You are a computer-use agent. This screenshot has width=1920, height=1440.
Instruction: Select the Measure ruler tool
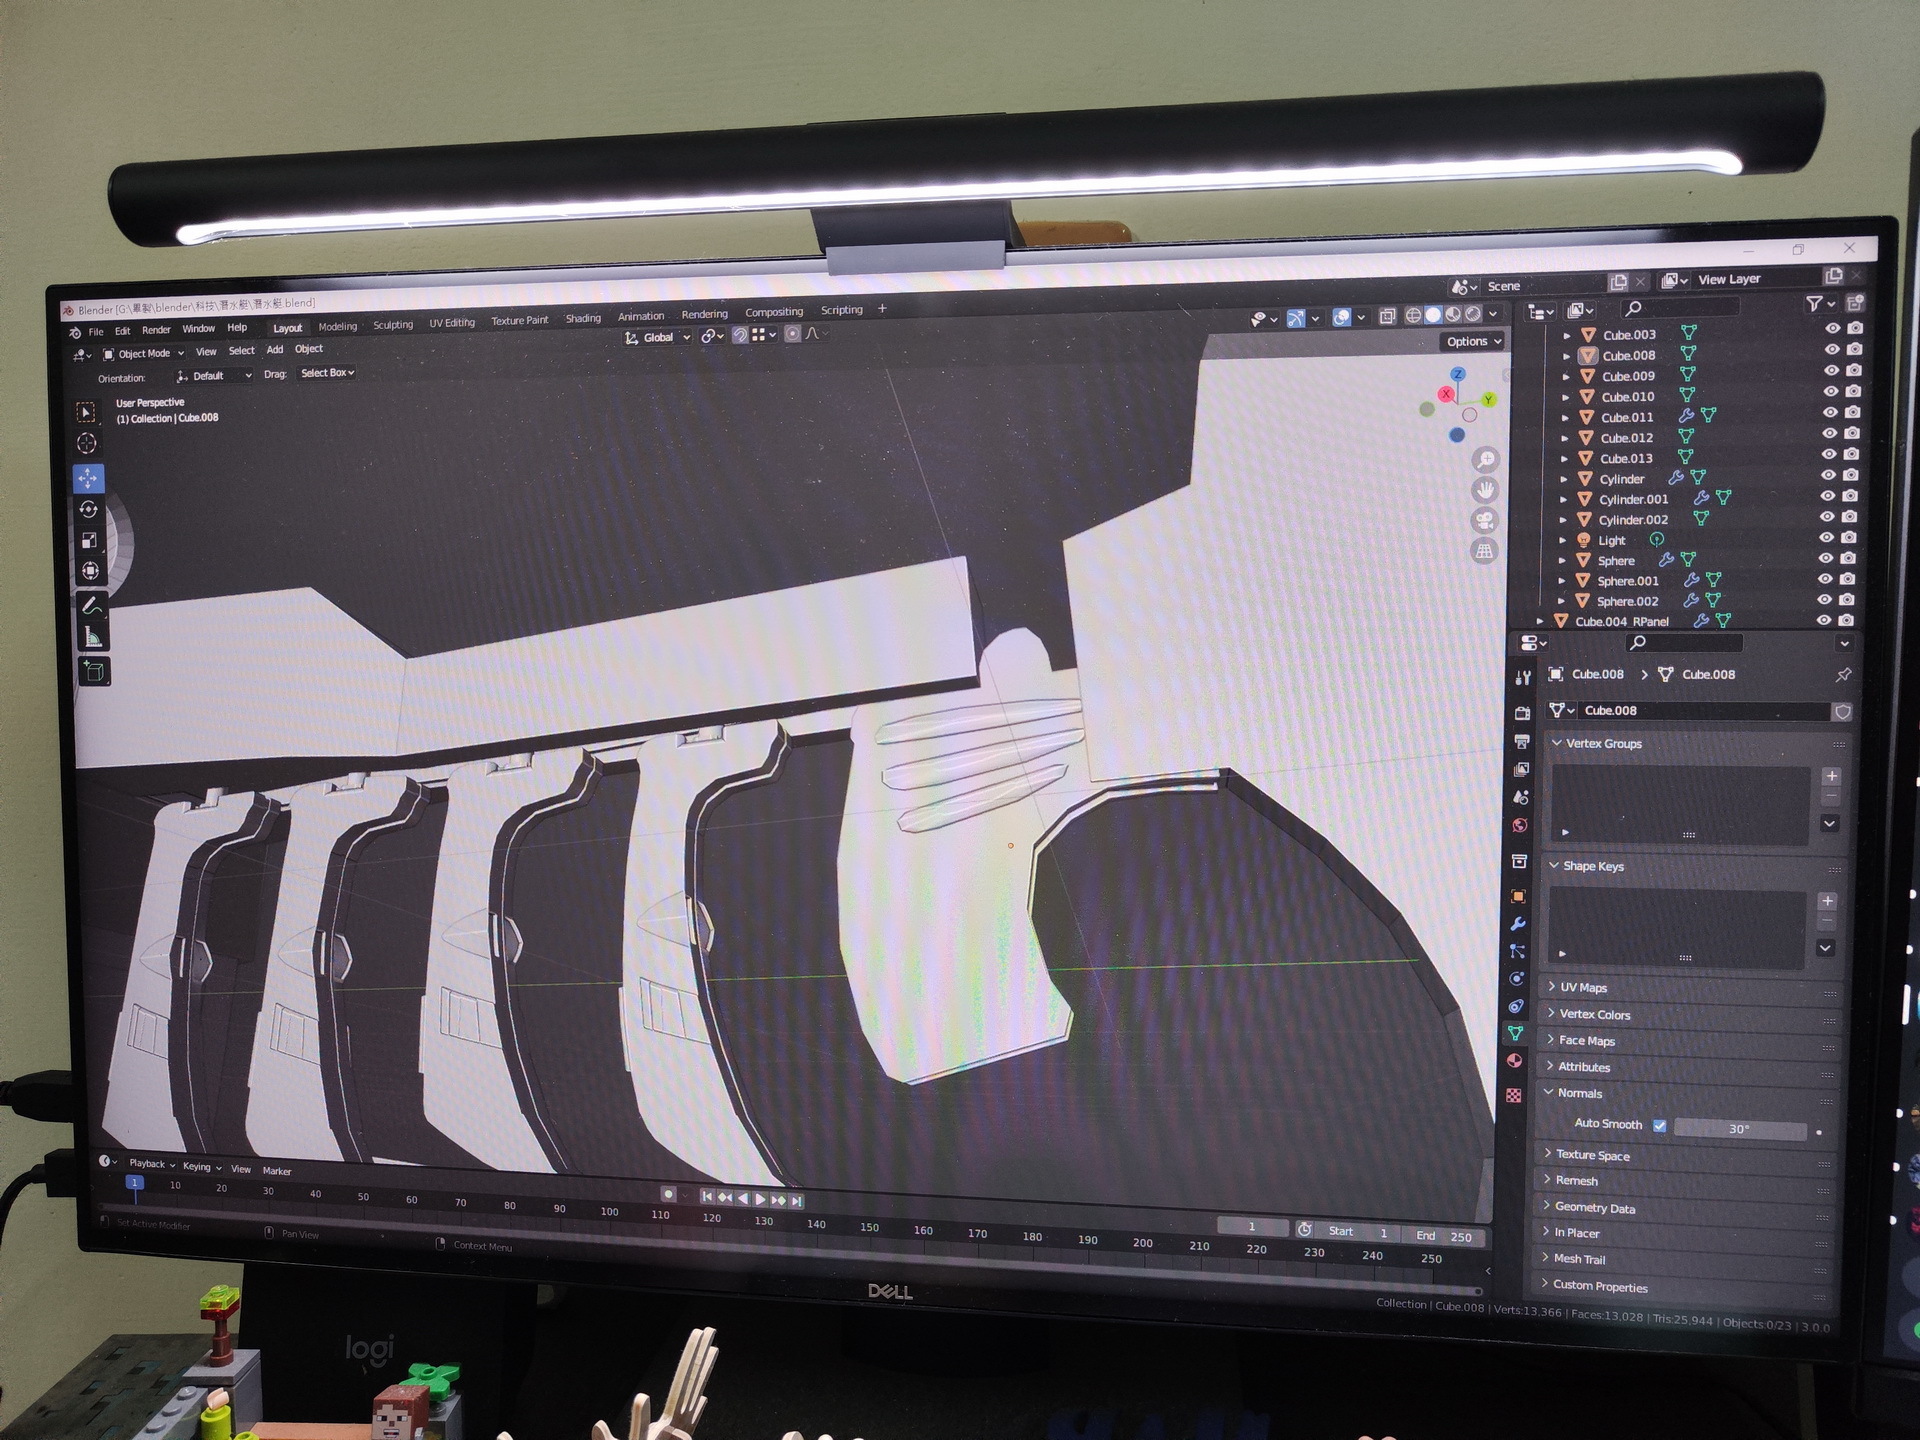tap(92, 638)
